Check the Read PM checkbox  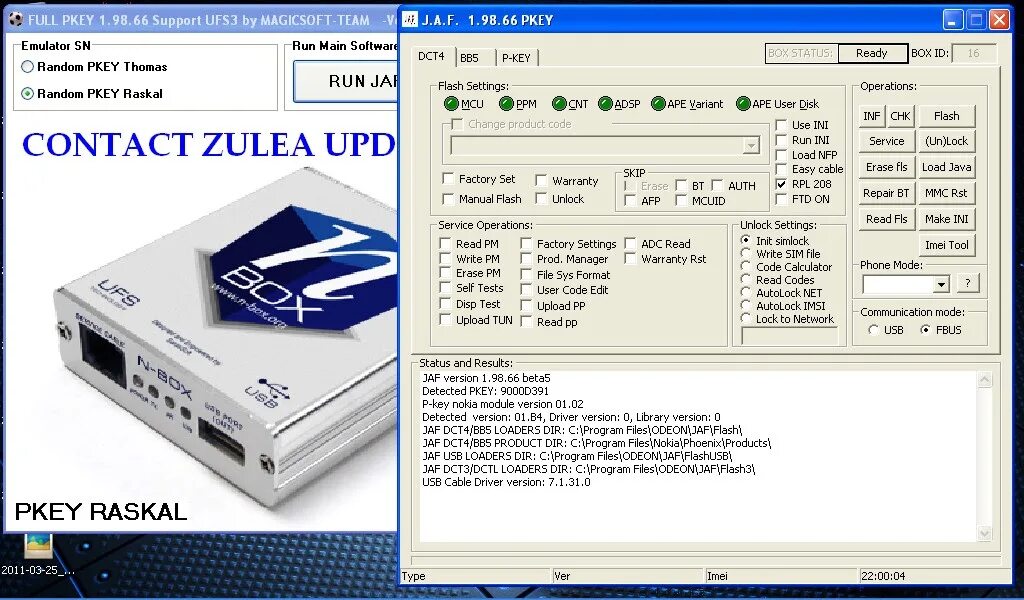pyautogui.click(x=445, y=243)
